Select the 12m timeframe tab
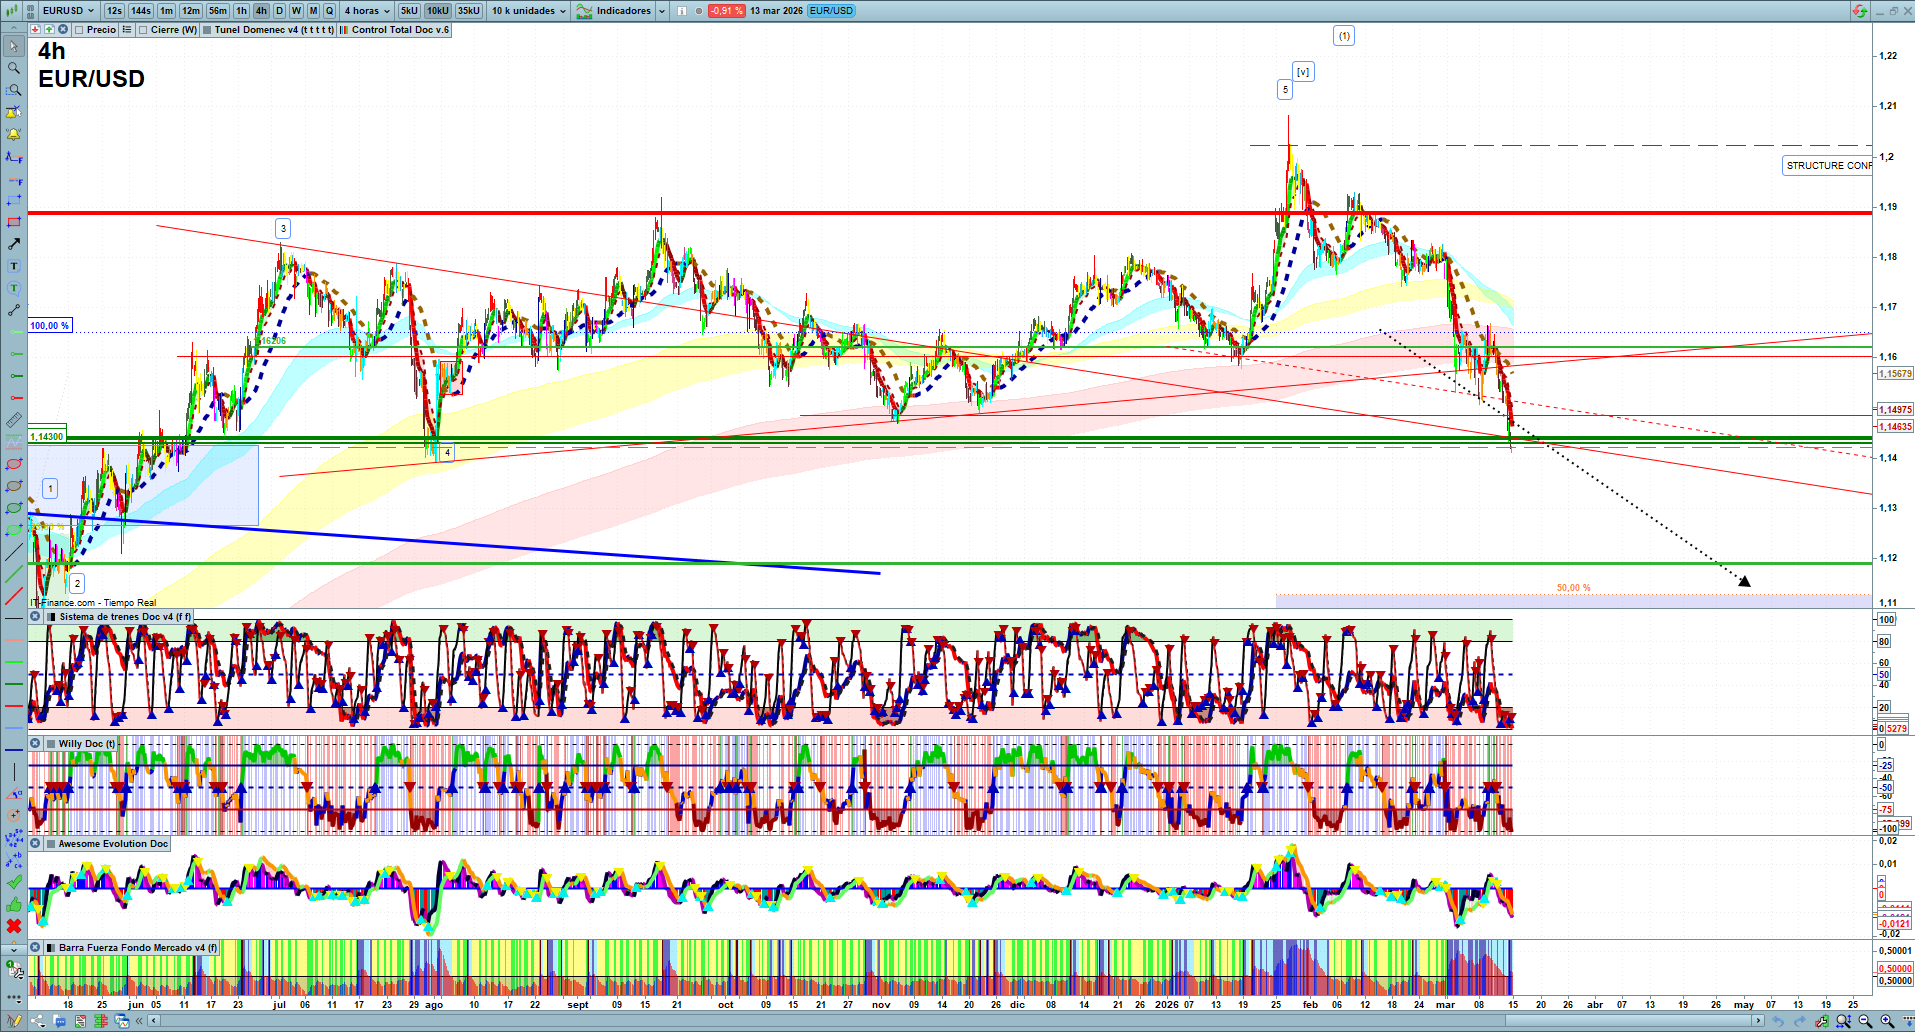1915x1032 pixels. (191, 11)
